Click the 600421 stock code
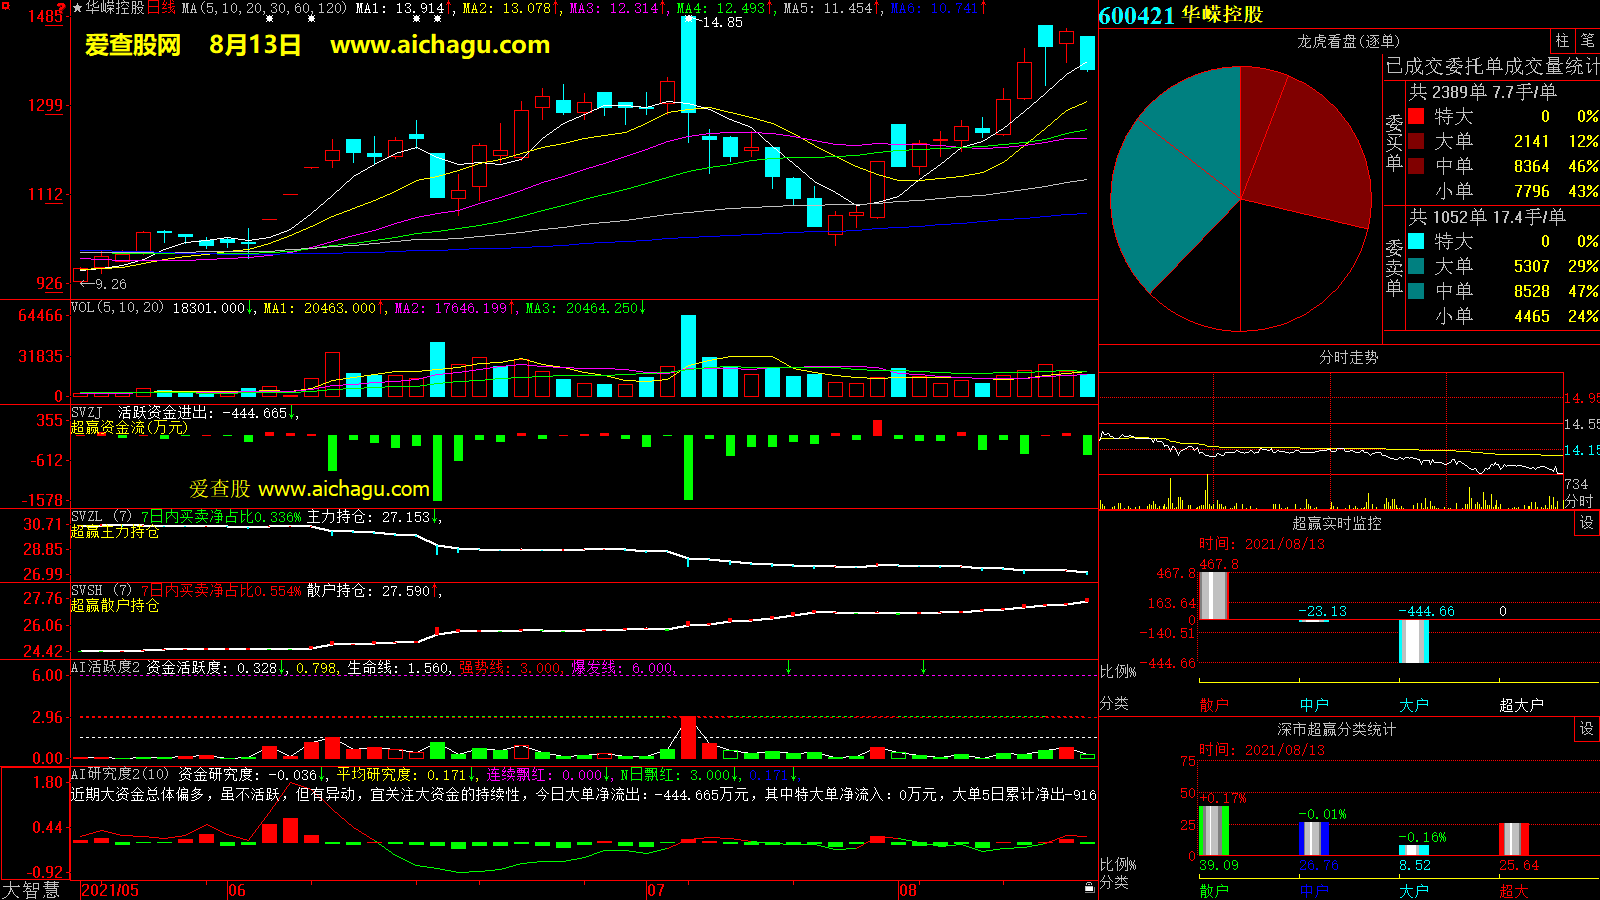 click(x=1136, y=15)
